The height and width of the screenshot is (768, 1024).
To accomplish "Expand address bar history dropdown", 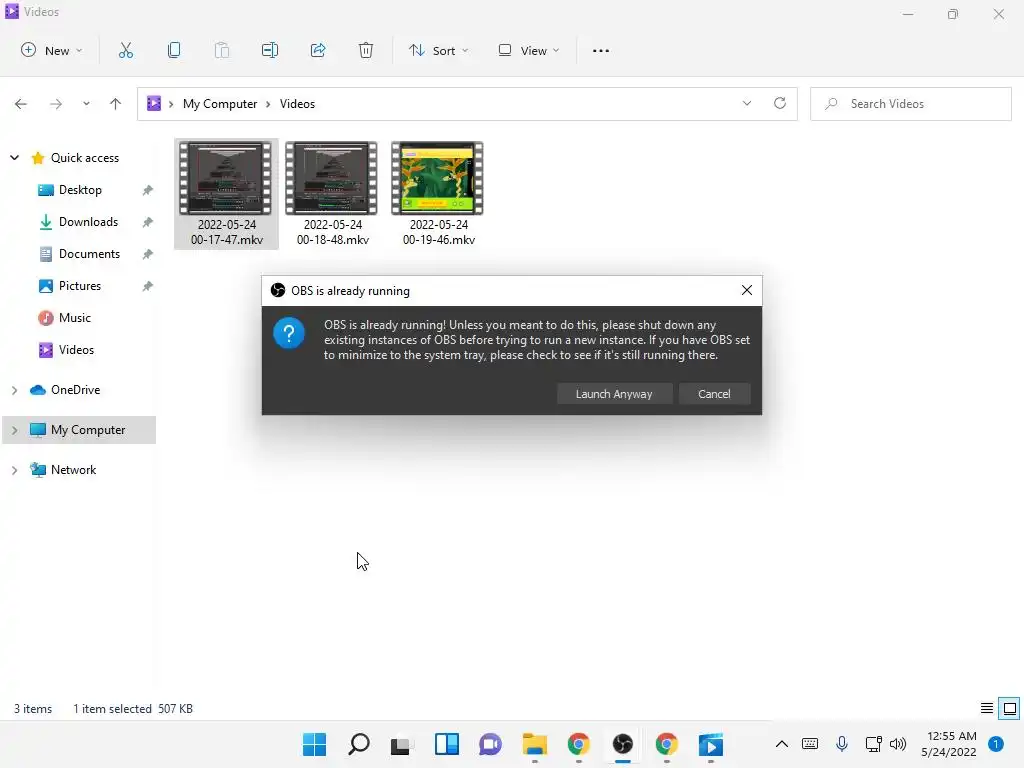I will point(746,103).
